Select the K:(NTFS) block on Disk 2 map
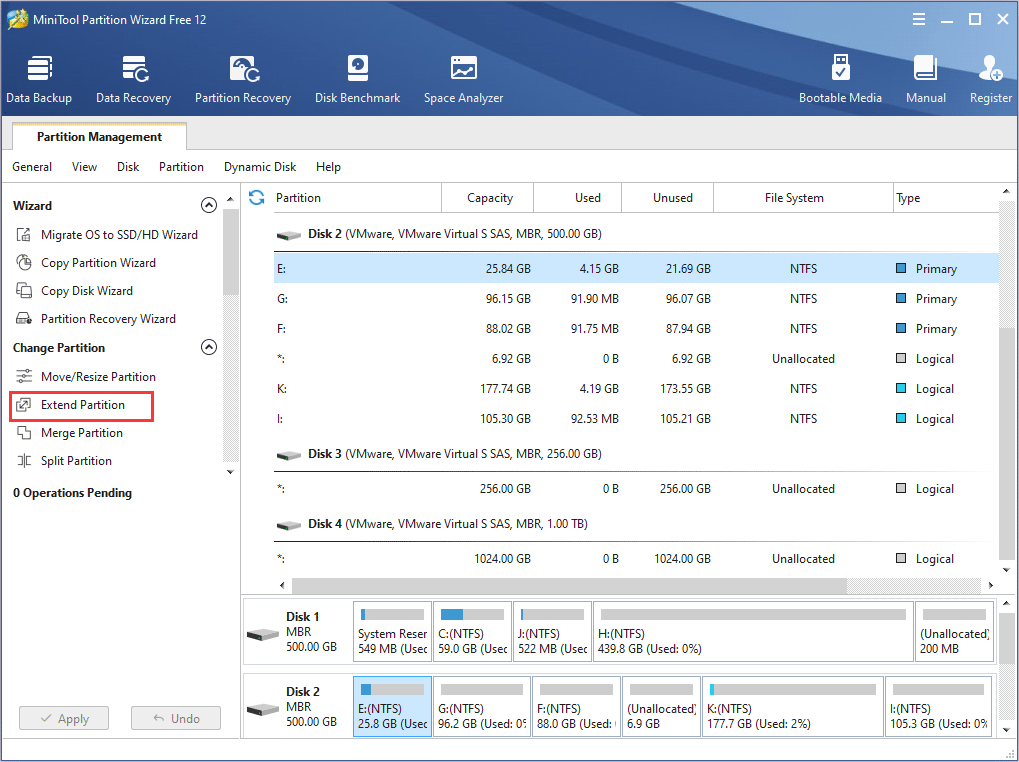The height and width of the screenshot is (762, 1019). pyautogui.click(x=793, y=706)
